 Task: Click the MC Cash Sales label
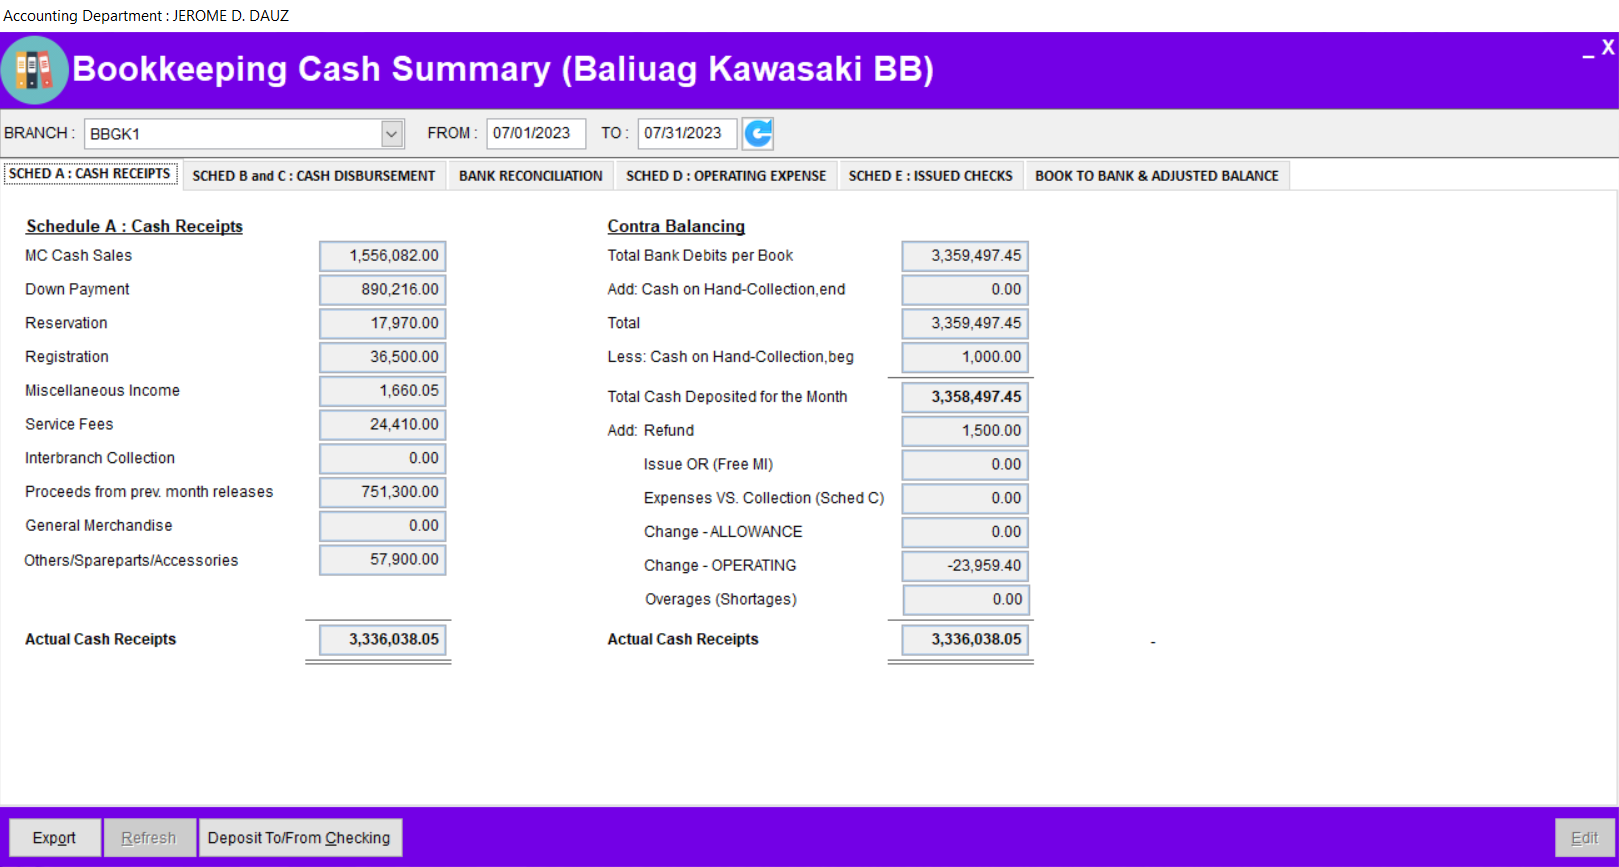coord(78,256)
